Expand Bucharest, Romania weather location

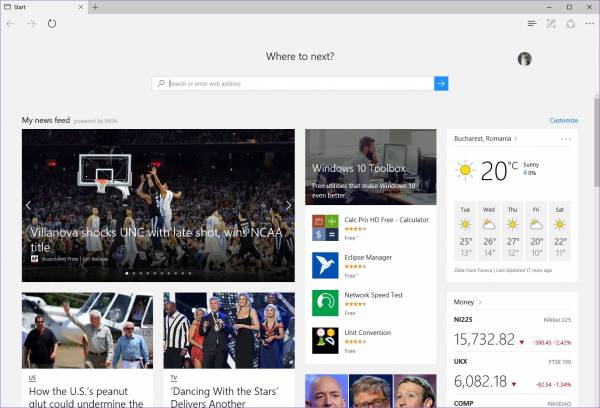click(486, 139)
